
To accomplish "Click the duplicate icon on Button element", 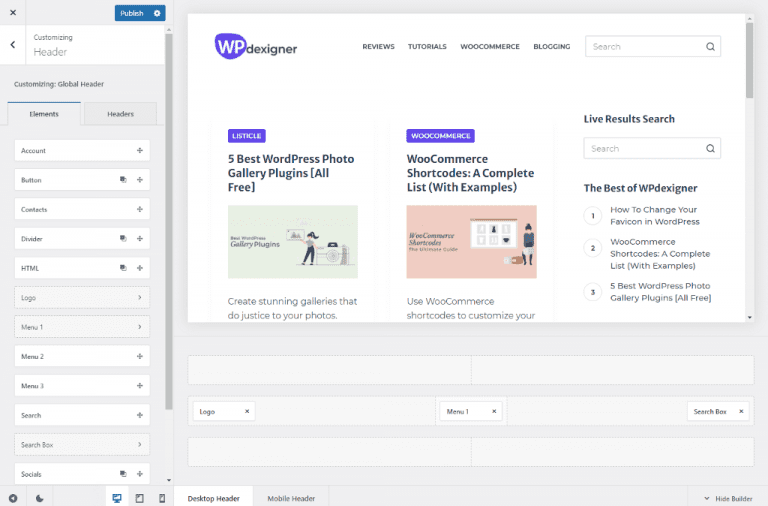I will (122, 180).
